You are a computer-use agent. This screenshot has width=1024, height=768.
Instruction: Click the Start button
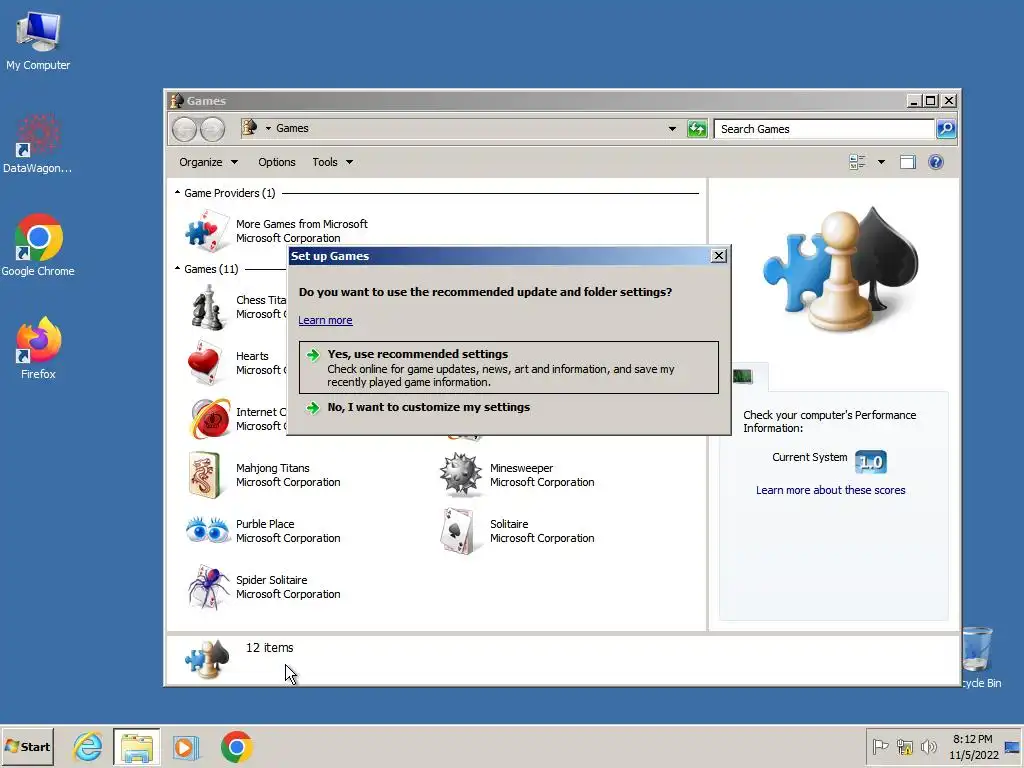[x=27, y=746]
